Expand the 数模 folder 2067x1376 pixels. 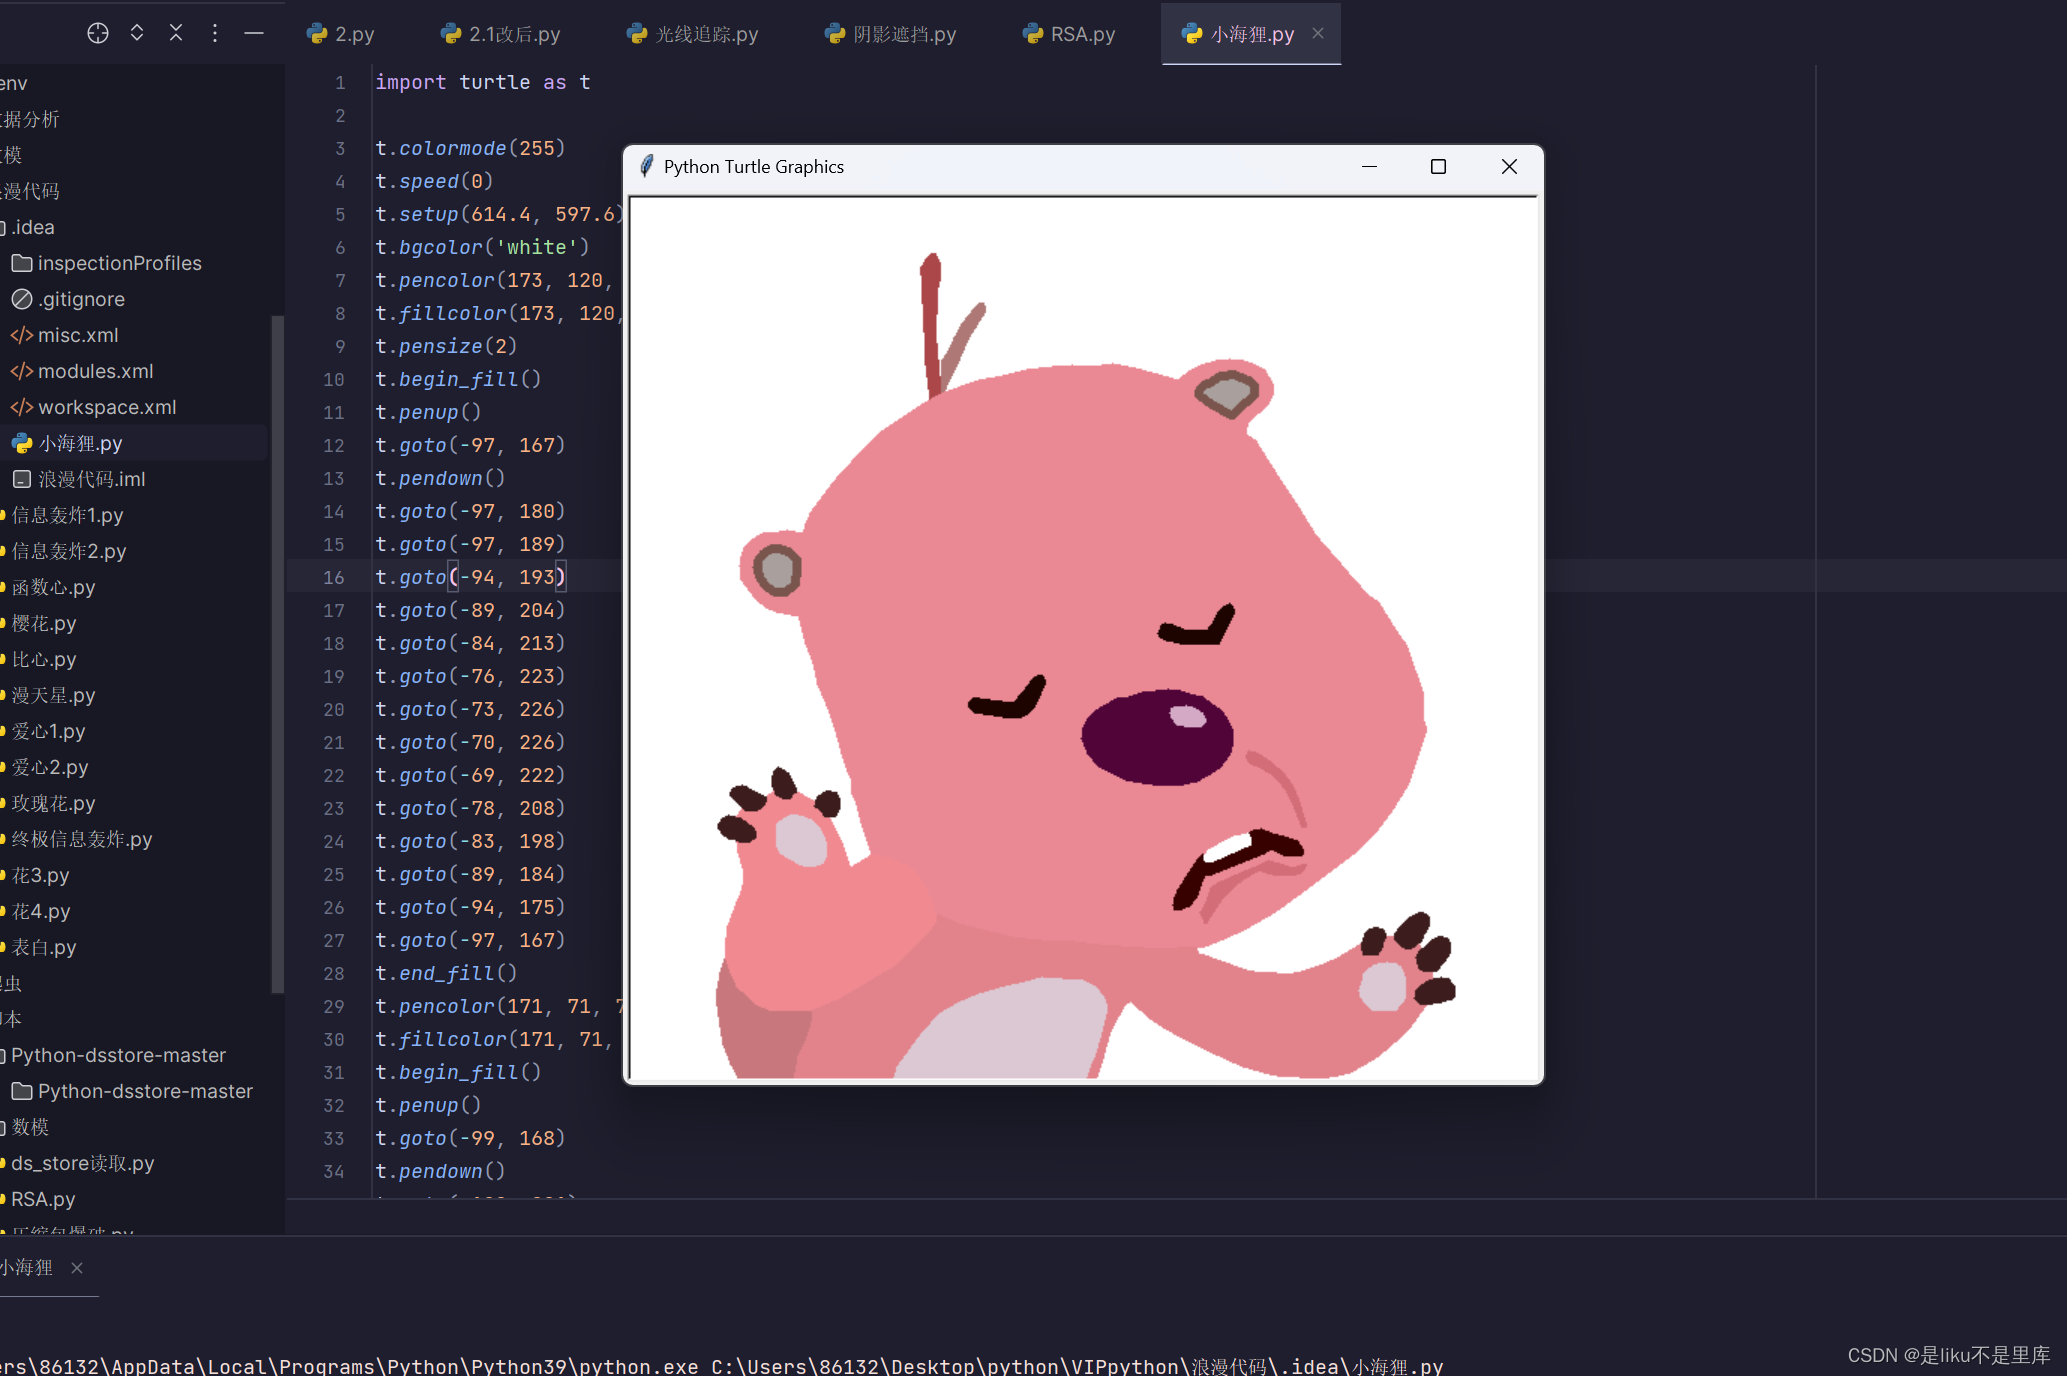tap(26, 1127)
